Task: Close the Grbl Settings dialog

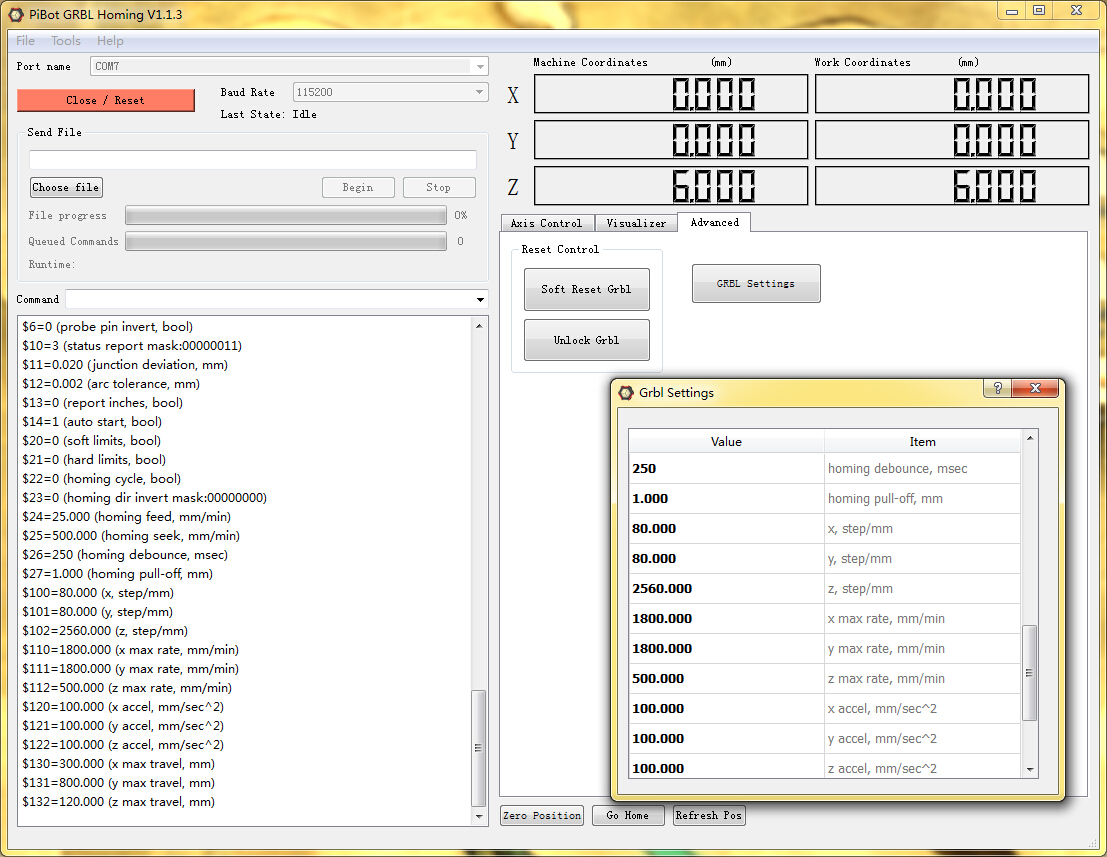Action: 1035,388
